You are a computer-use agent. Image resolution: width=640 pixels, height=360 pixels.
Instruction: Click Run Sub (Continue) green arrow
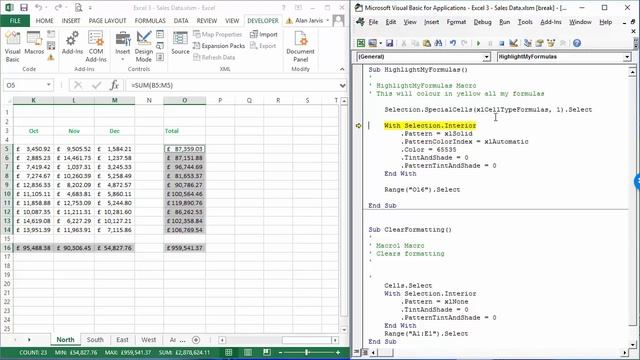478,43
